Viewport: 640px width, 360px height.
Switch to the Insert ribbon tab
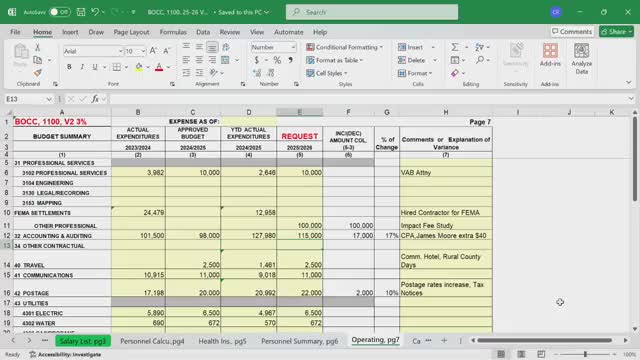pos(70,32)
